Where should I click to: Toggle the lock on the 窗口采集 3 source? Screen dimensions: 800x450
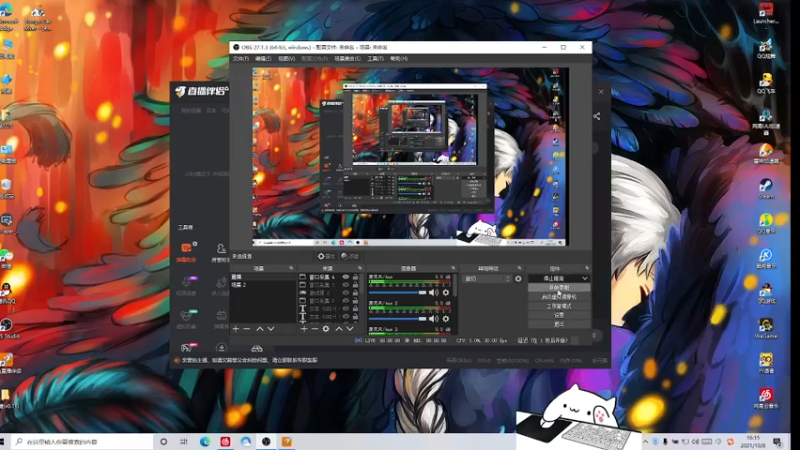coord(355,285)
